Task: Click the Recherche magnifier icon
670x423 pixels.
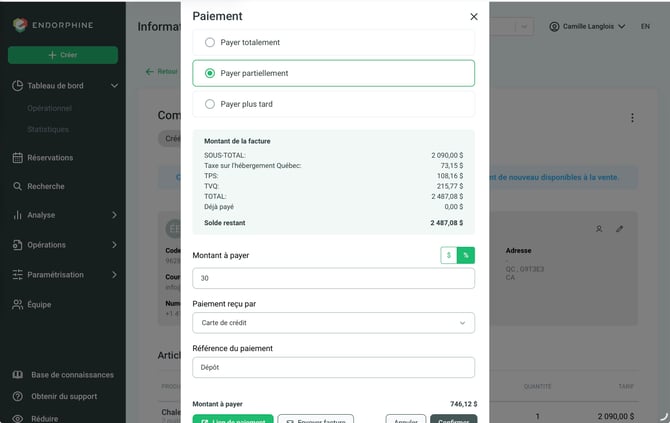Action: pos(18,186)
